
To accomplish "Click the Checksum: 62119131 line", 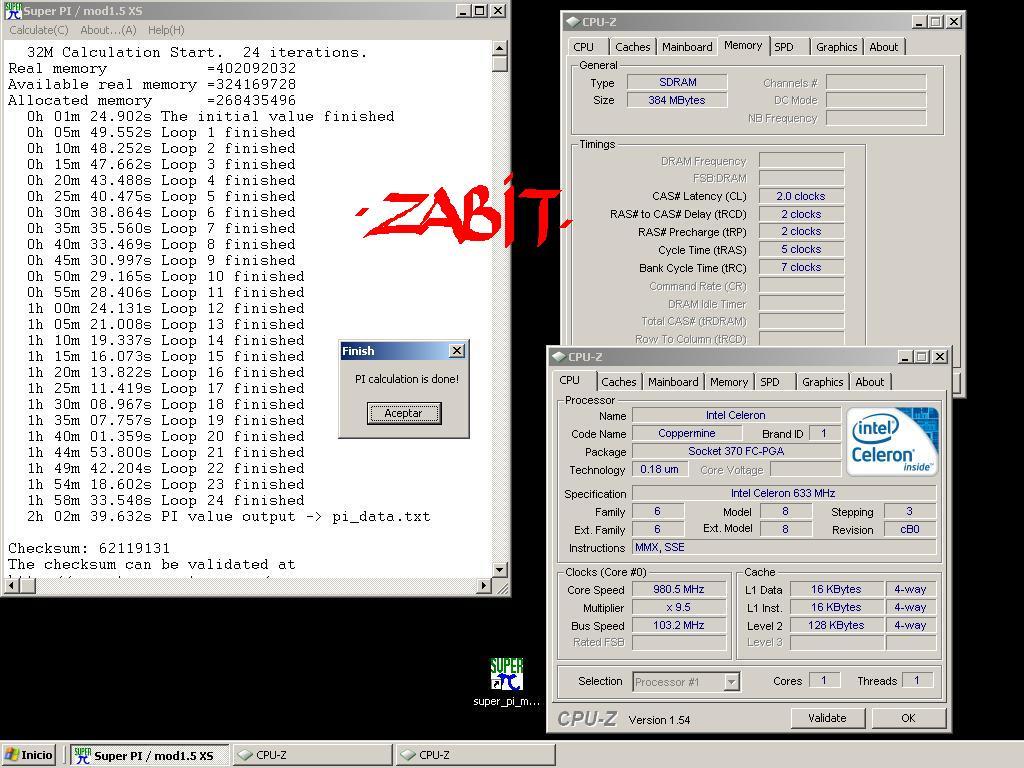I will click(x=89, y=549).
